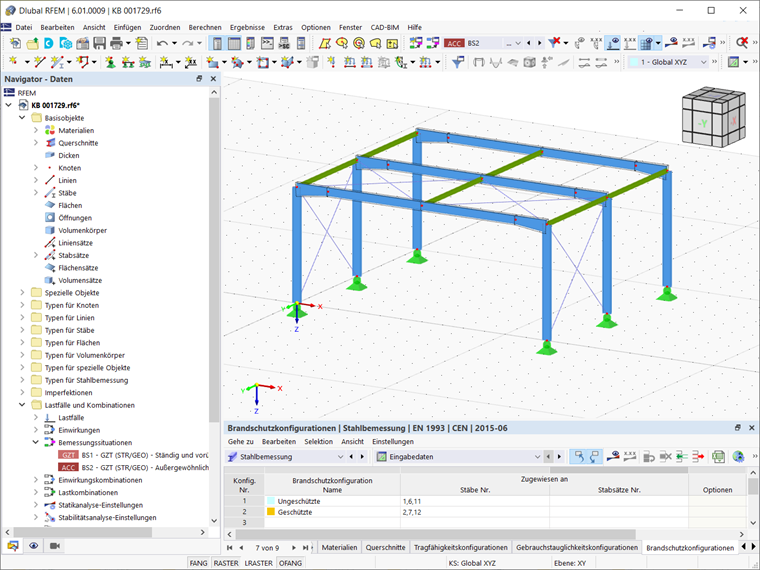Open the BS2 design situation dropdown
This screenshot has width=760, height=570.
pos(518,43)
